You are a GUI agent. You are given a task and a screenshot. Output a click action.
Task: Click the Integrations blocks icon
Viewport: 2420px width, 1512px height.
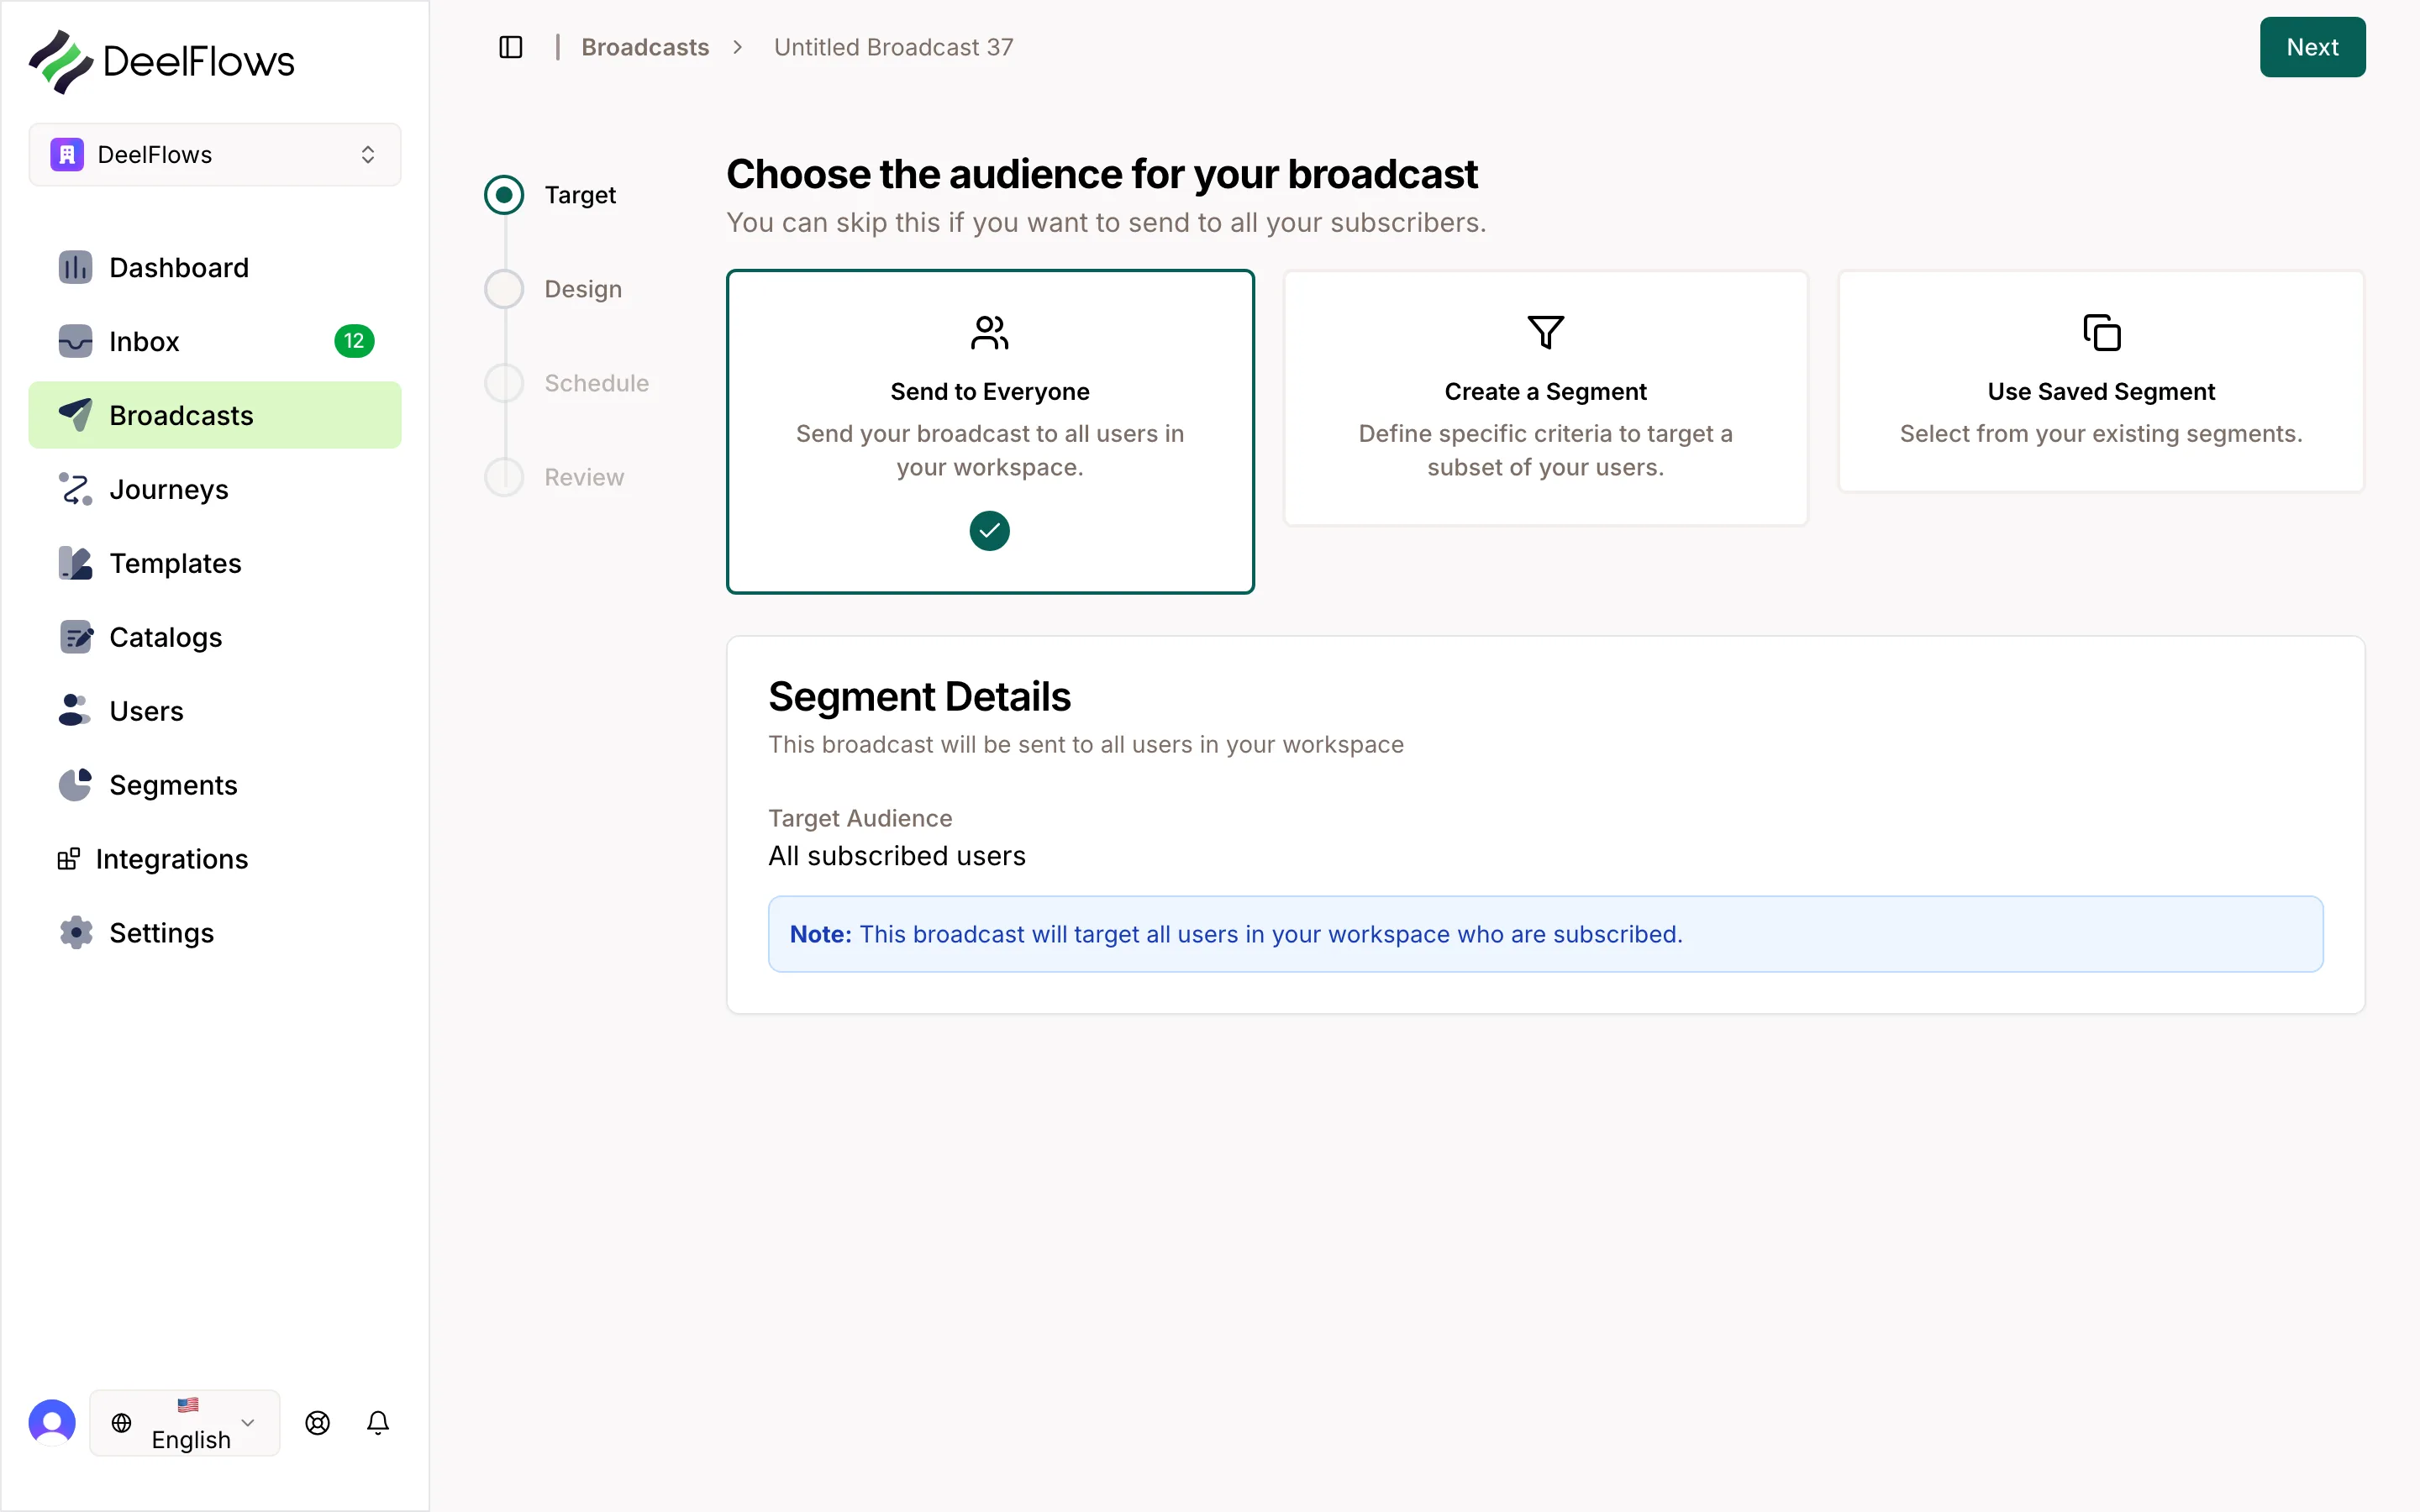69,859
